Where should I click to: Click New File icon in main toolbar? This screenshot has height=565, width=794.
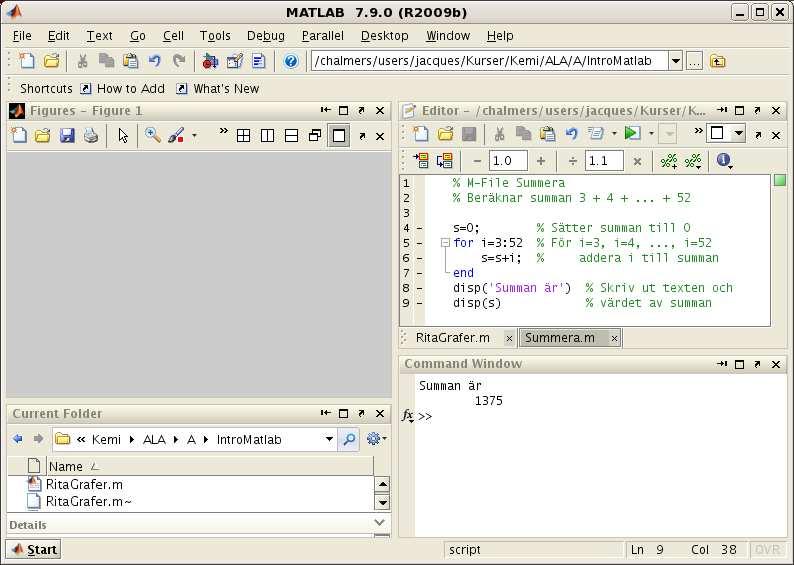click(x=26, y=61)
